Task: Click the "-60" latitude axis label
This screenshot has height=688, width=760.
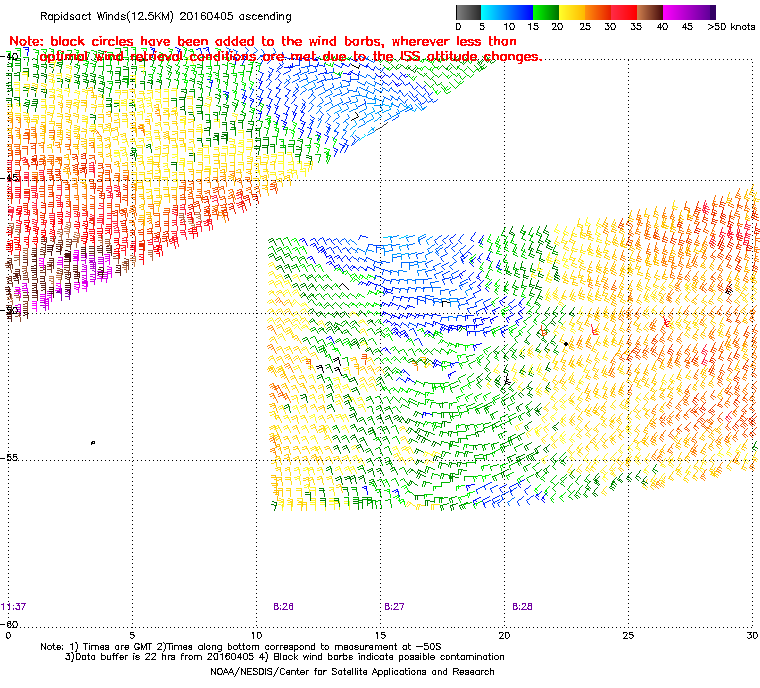Action: [10, 624]
